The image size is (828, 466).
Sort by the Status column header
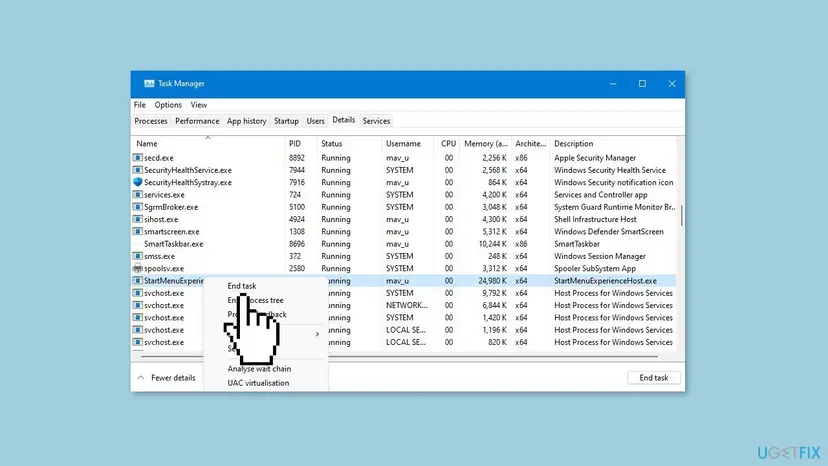(332, 144)
